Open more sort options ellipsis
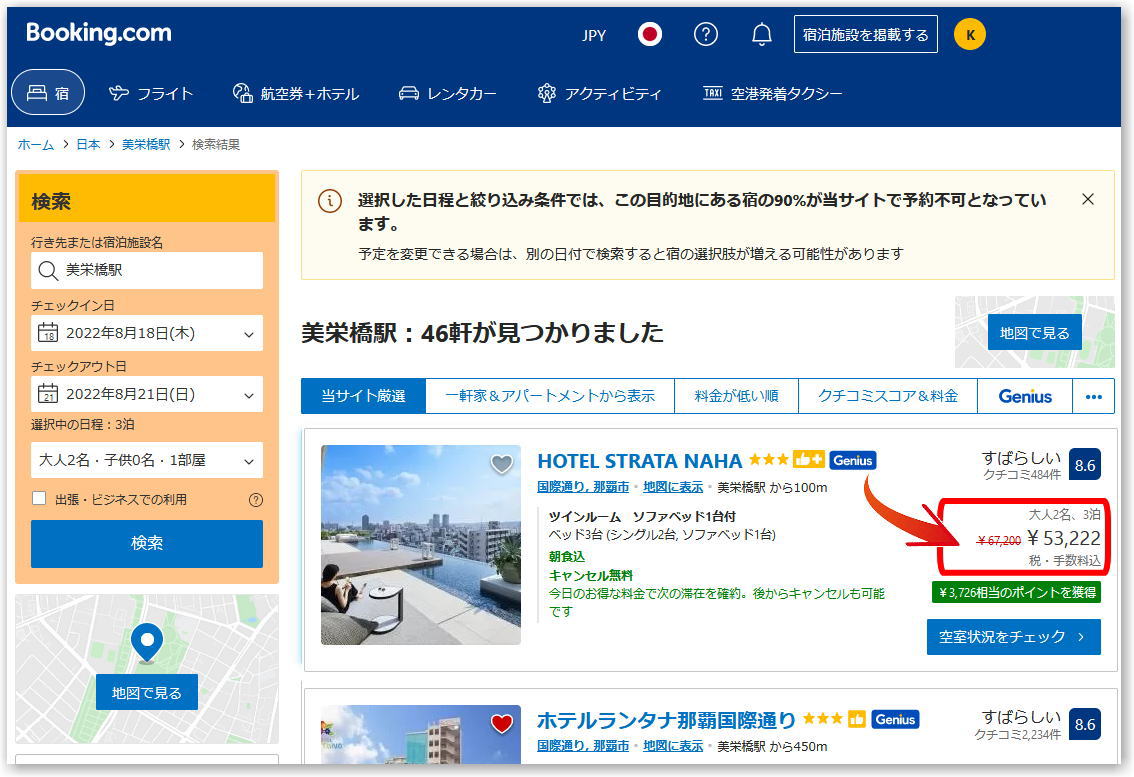1134x777 pixels. tap(1094, 396)
